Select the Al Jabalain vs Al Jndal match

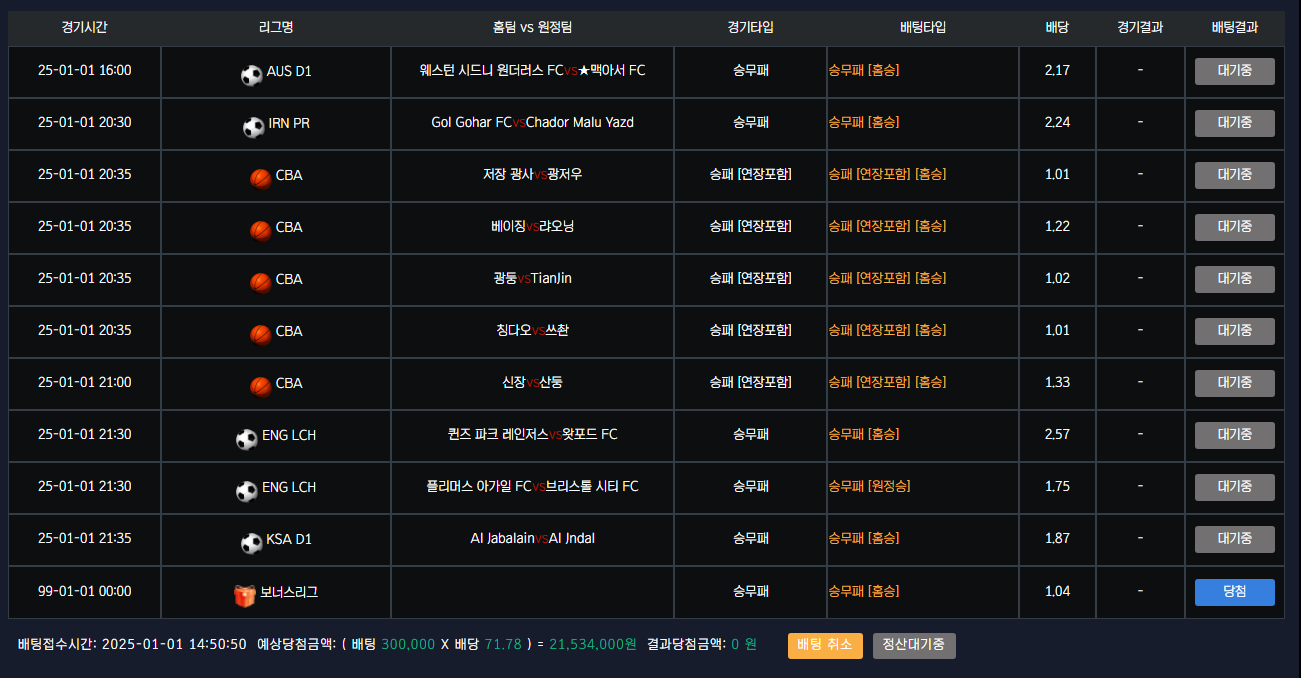pos(532,539)
